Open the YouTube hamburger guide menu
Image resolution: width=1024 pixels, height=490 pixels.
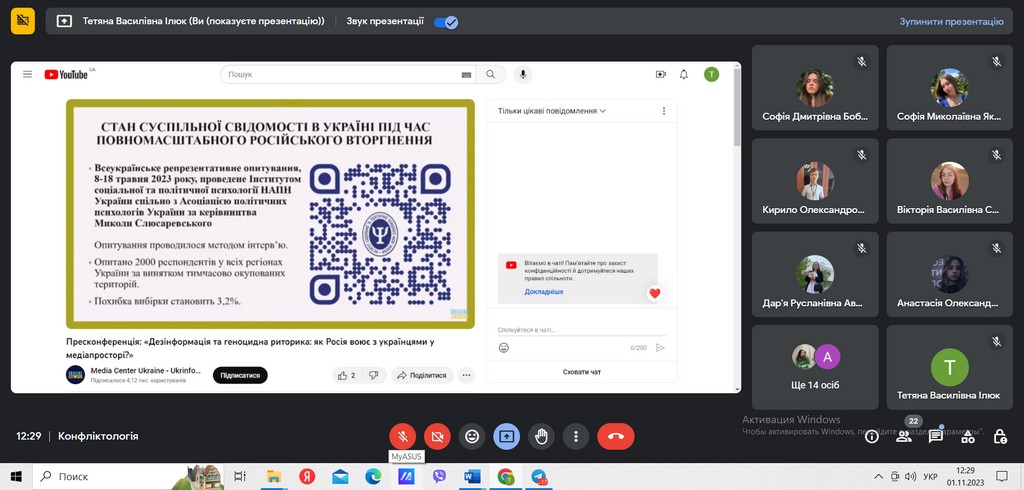pos(27,74)
